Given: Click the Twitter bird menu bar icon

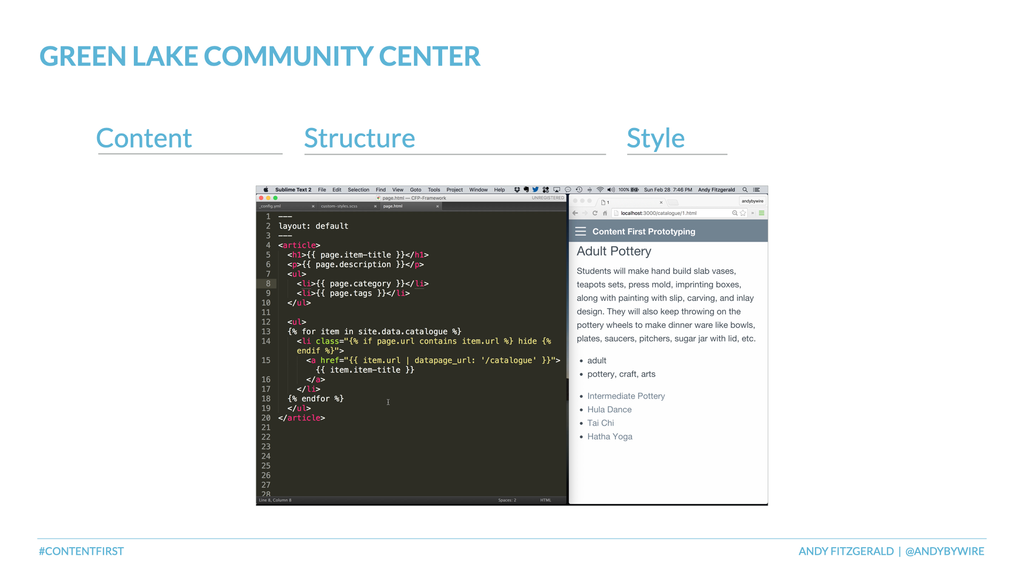Looking at the screenshot, I should coord(536,189).
